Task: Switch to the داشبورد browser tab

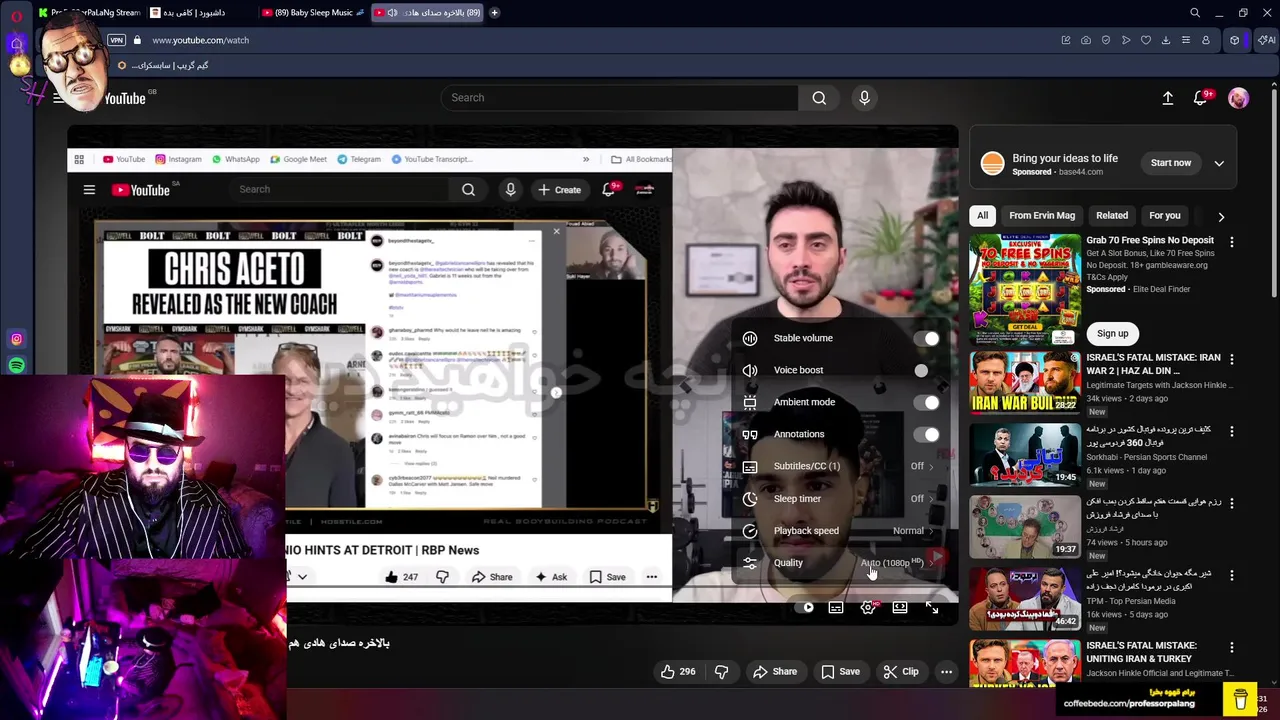Action: click(200, 13)
